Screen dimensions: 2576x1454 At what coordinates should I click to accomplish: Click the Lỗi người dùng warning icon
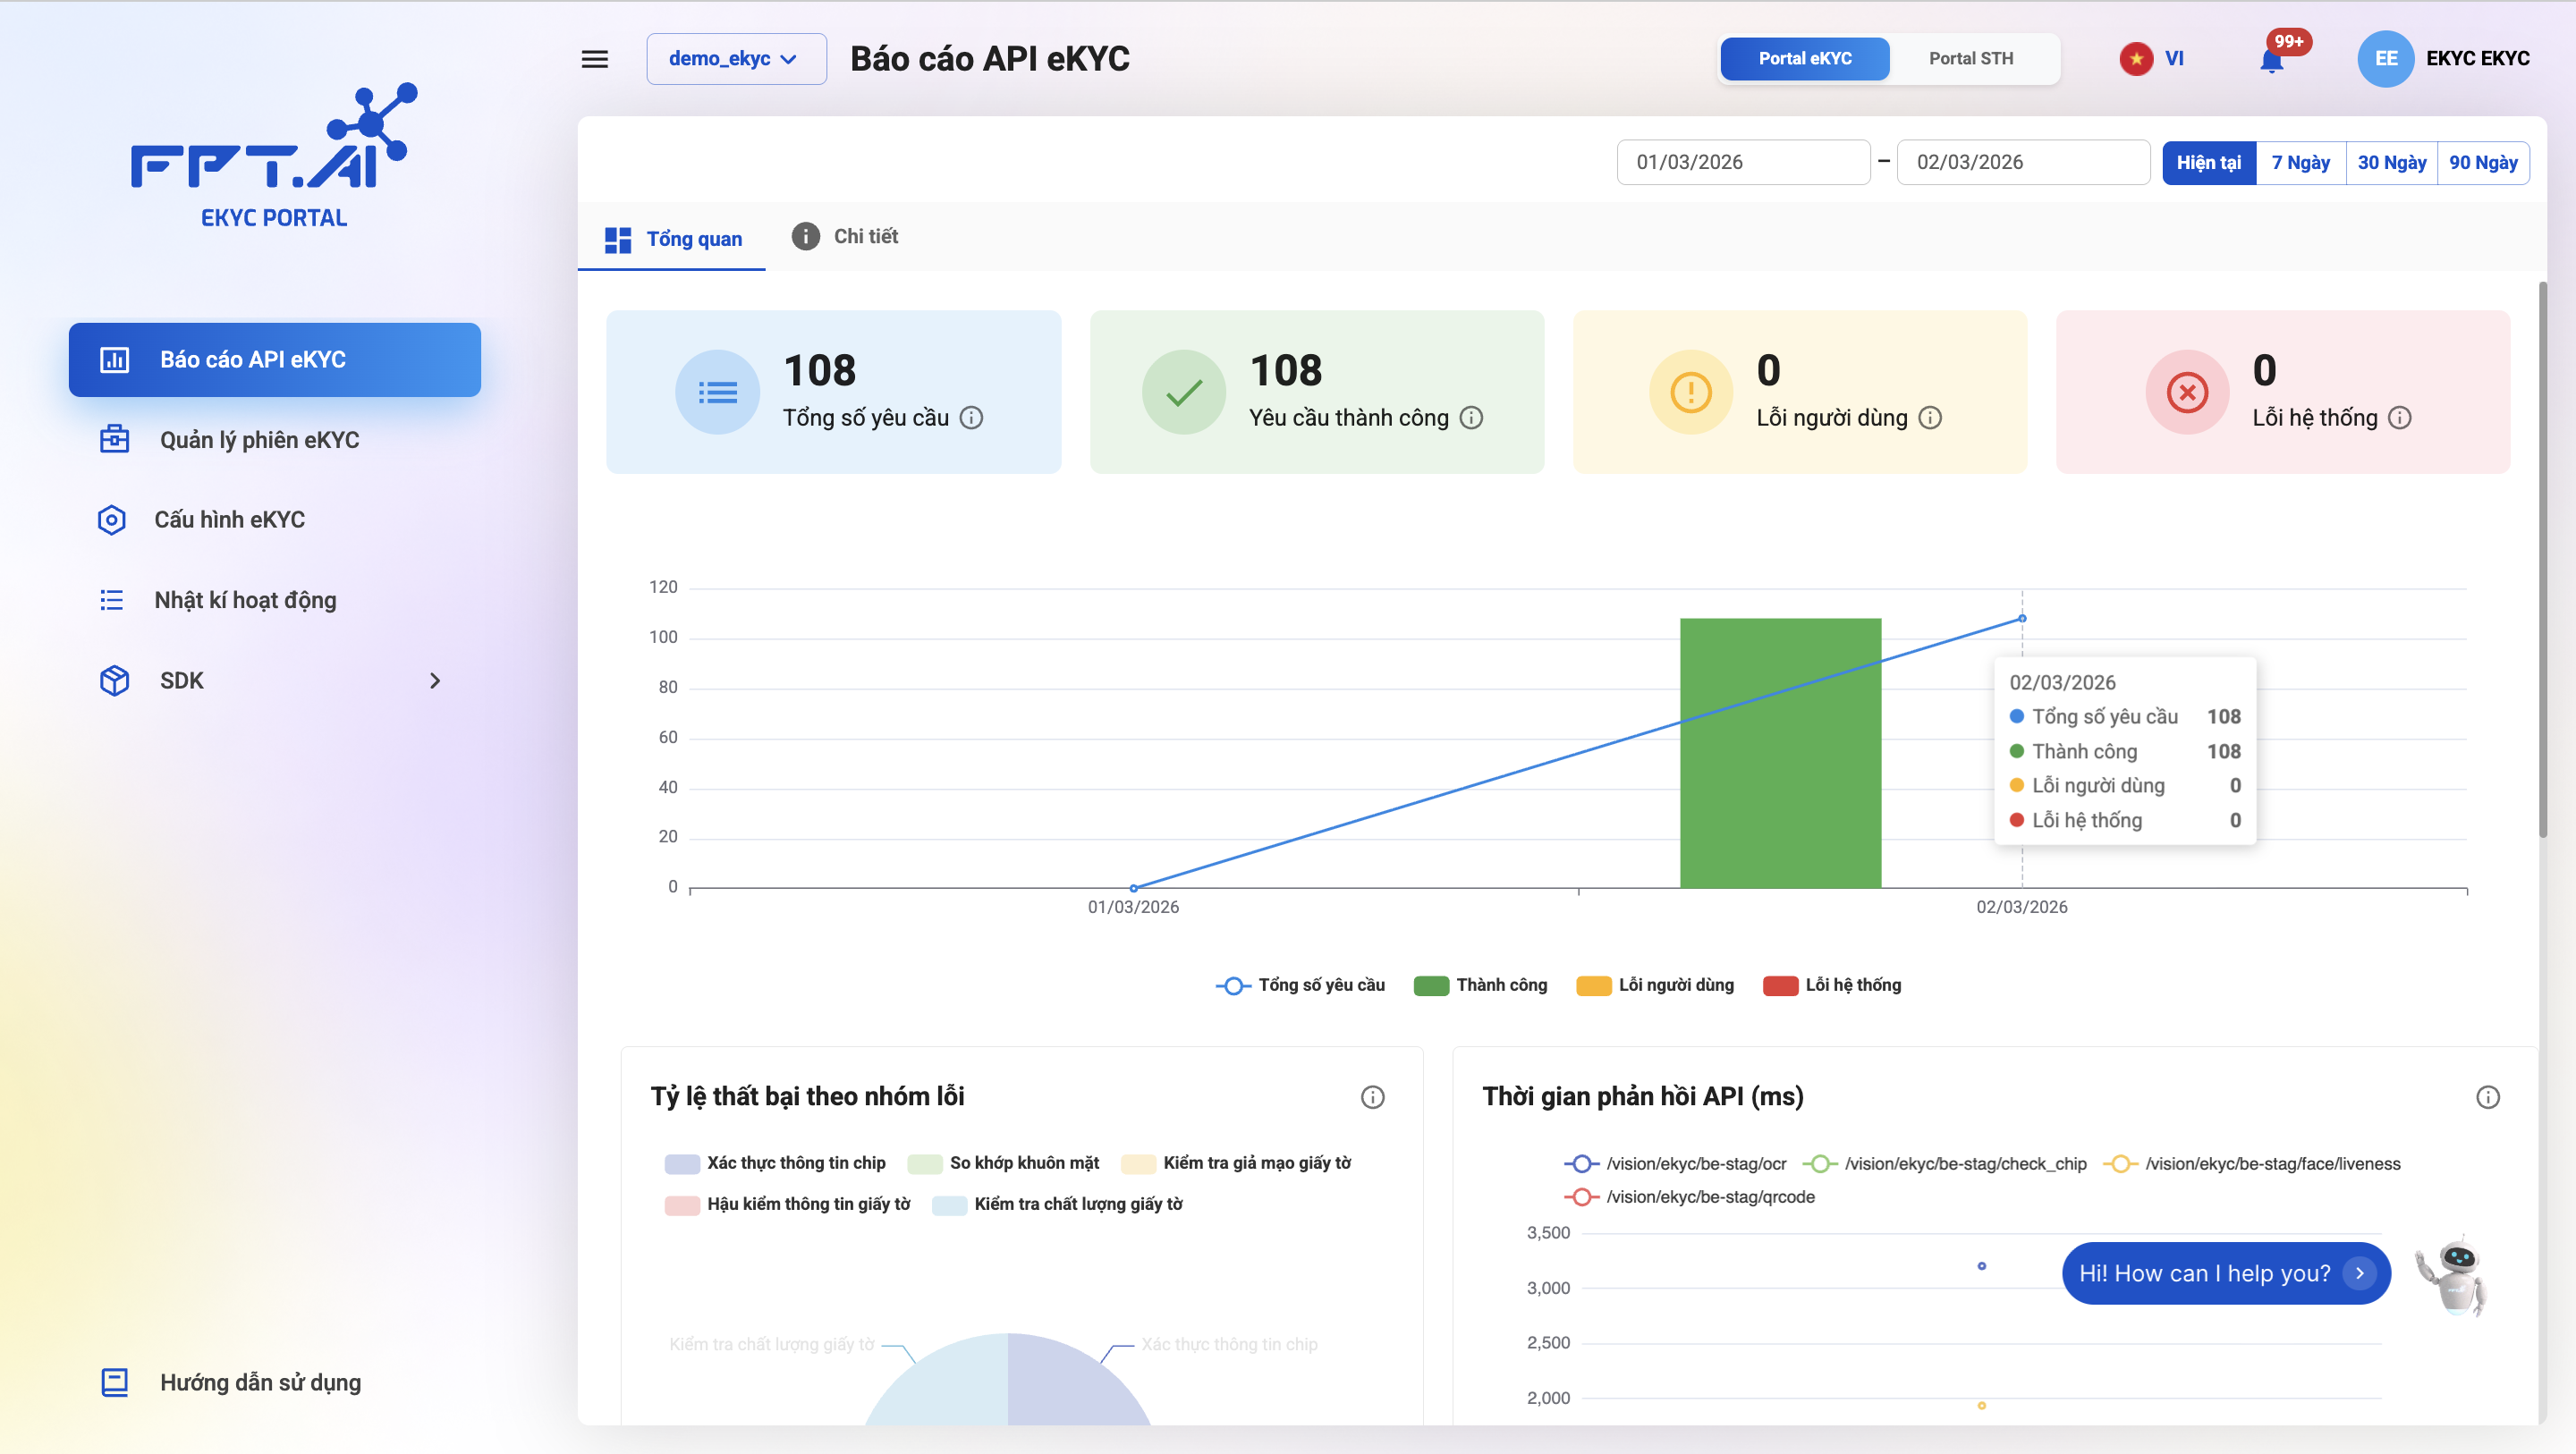[x=1691, y=392]
